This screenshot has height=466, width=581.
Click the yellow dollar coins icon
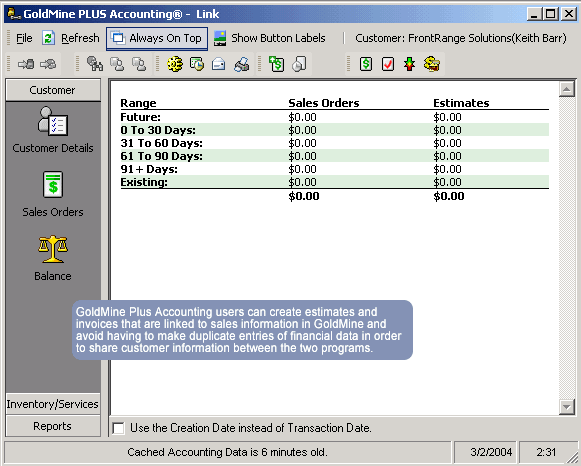tap(432, 64)
